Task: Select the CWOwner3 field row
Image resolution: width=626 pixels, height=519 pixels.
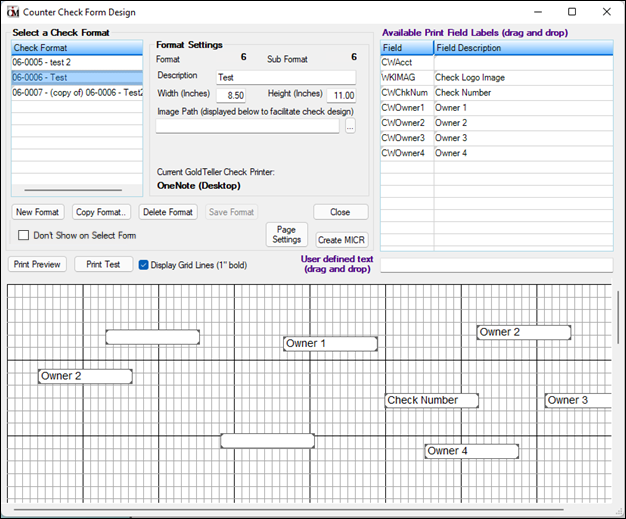Action: point(497,138)
